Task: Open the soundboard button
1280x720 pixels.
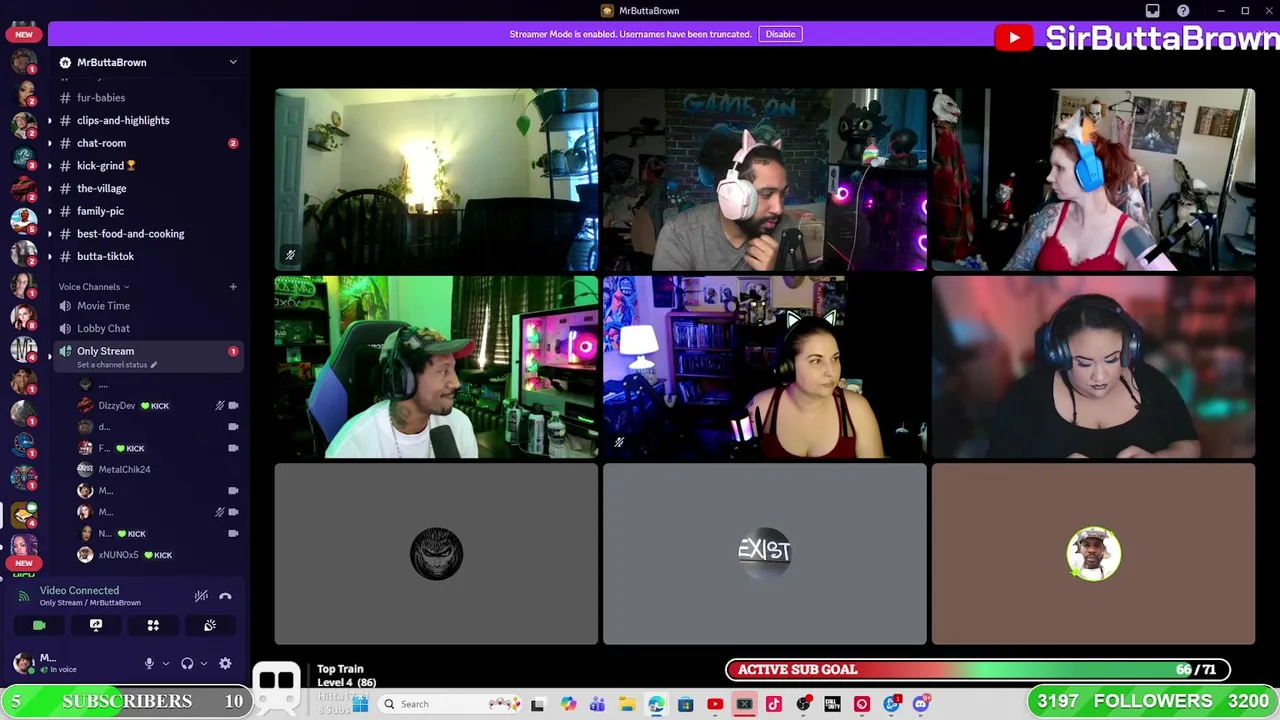Action: pos(210,625)
